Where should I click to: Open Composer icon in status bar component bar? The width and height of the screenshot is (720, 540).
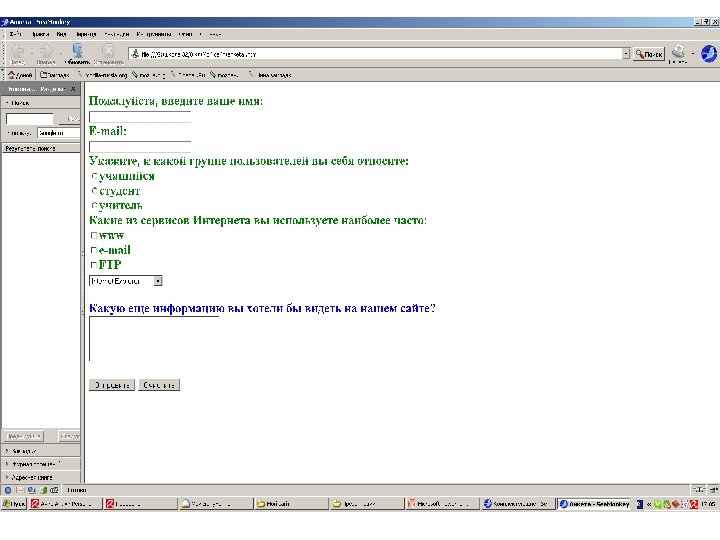click(31, 490)
